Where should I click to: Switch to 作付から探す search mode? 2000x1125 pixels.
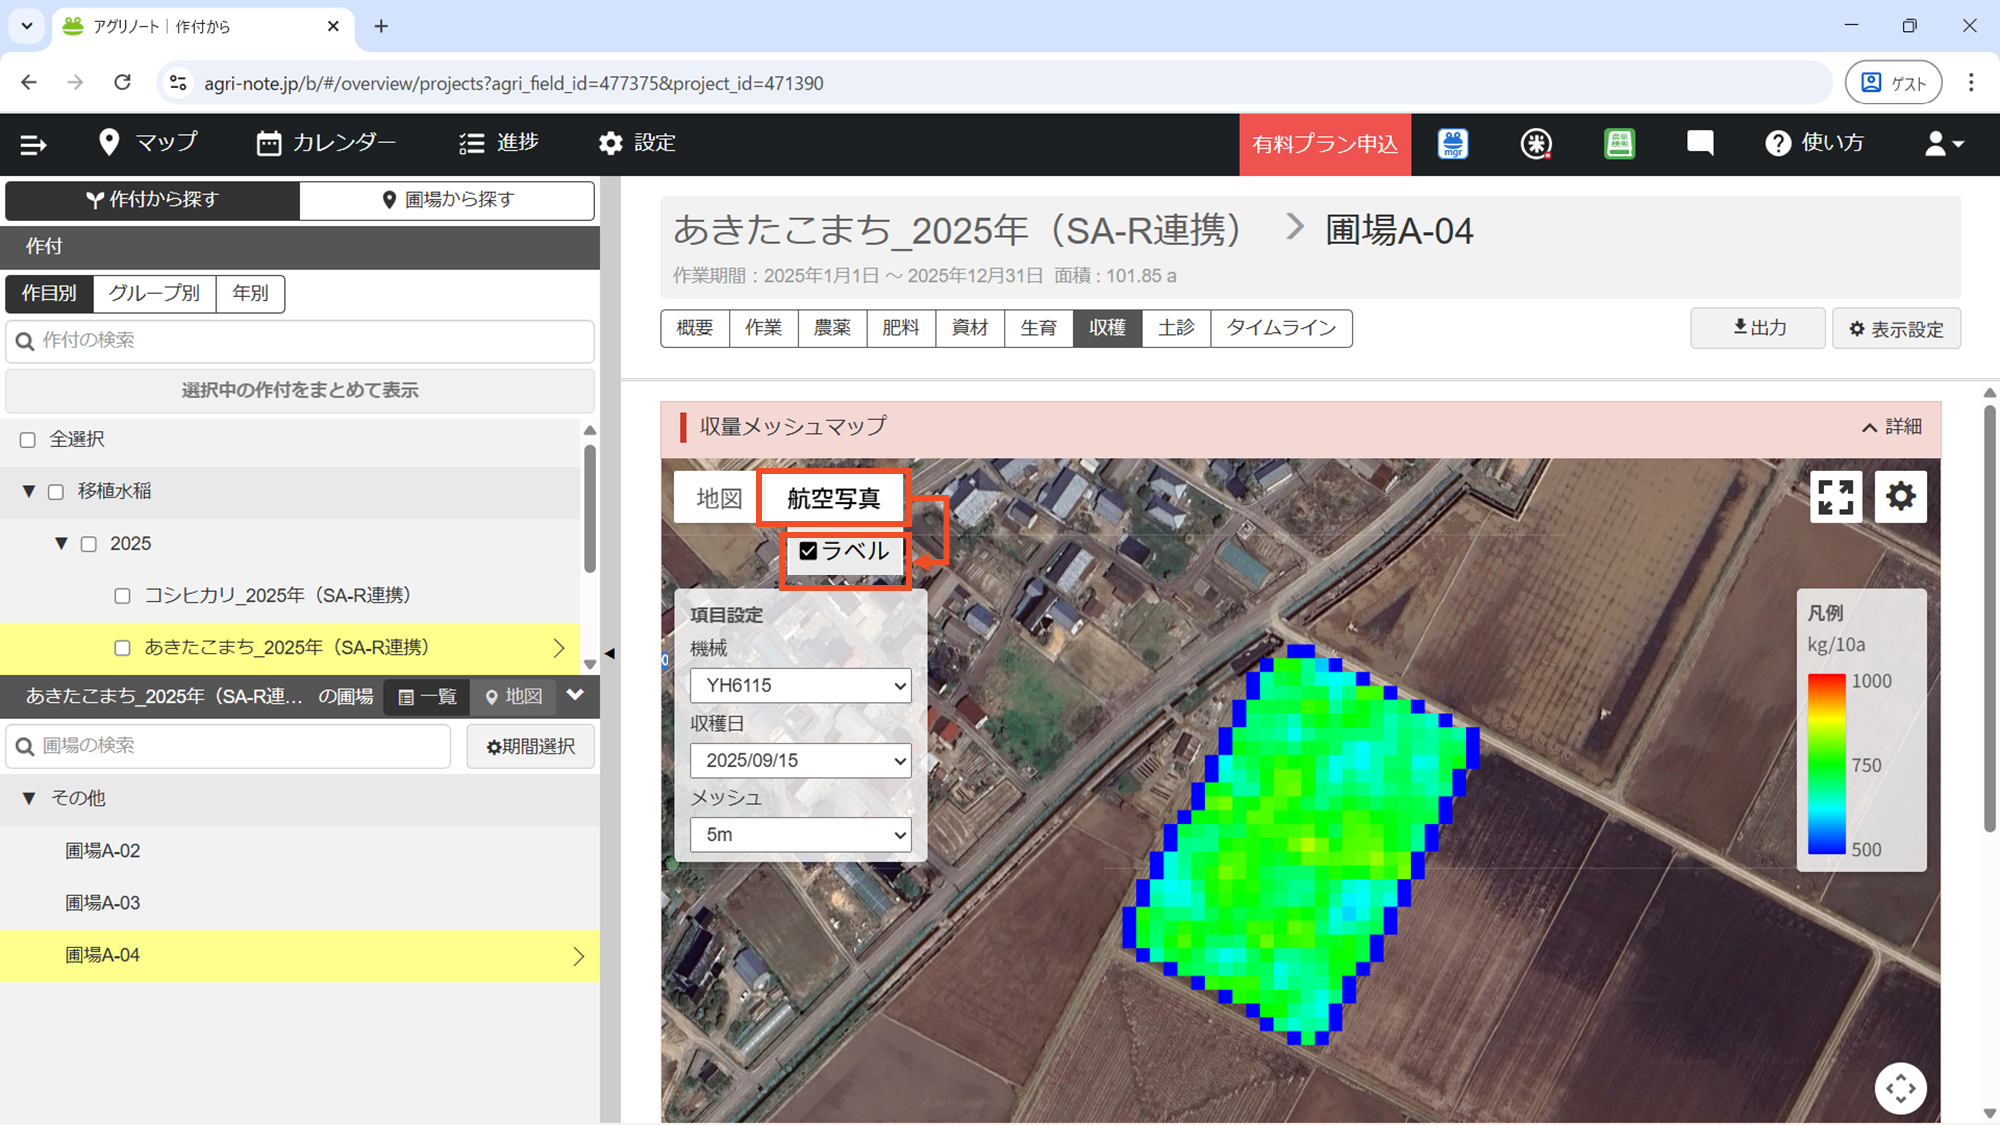[153, 200]
